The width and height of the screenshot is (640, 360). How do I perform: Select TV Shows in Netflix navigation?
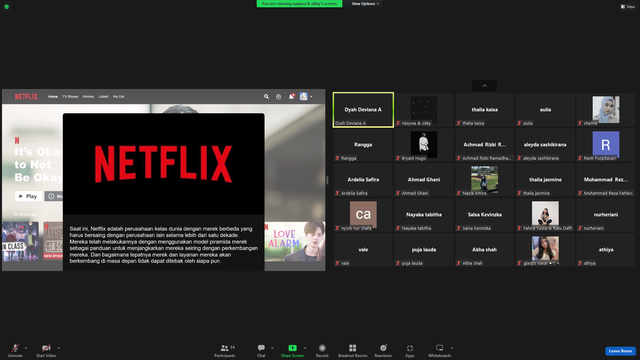(70, 97)
